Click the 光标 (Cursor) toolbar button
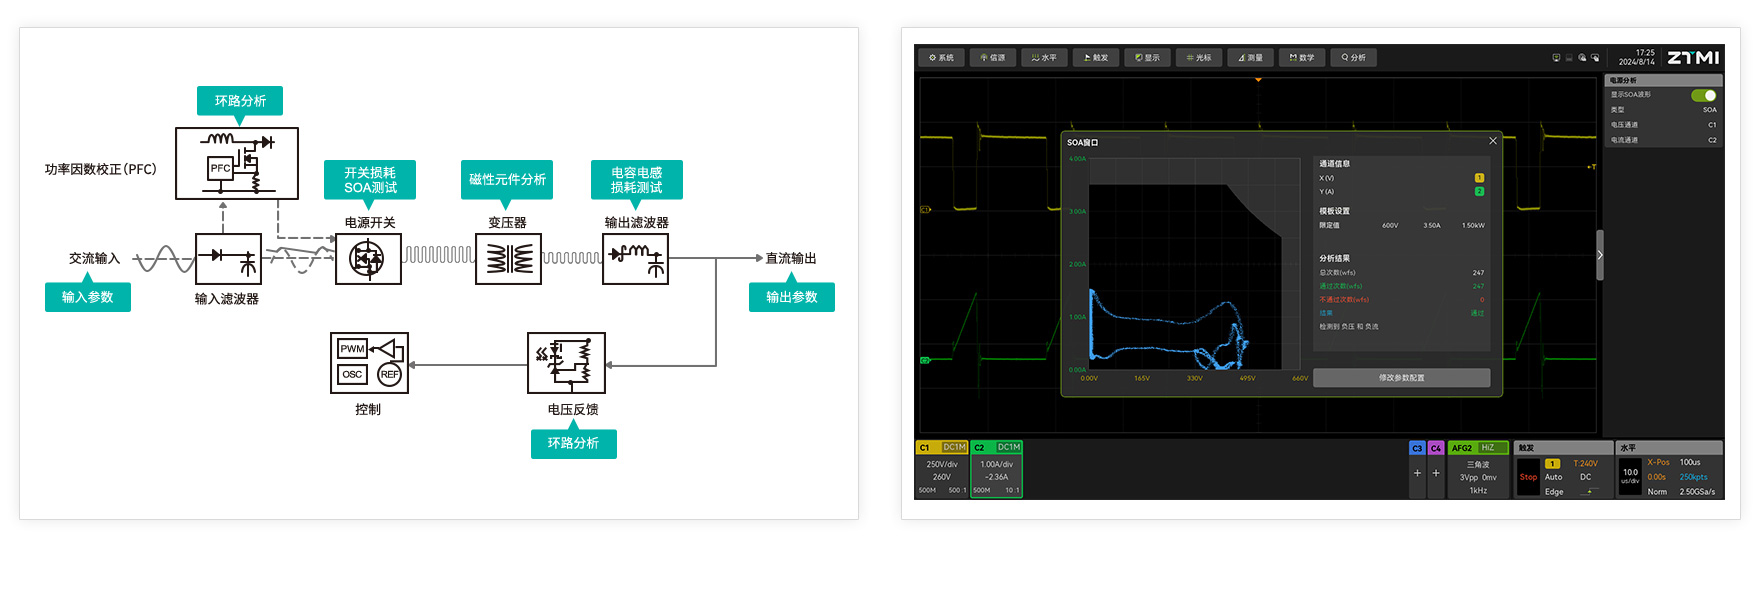Screen dimensions: 1760x591 pos(1198,58)
